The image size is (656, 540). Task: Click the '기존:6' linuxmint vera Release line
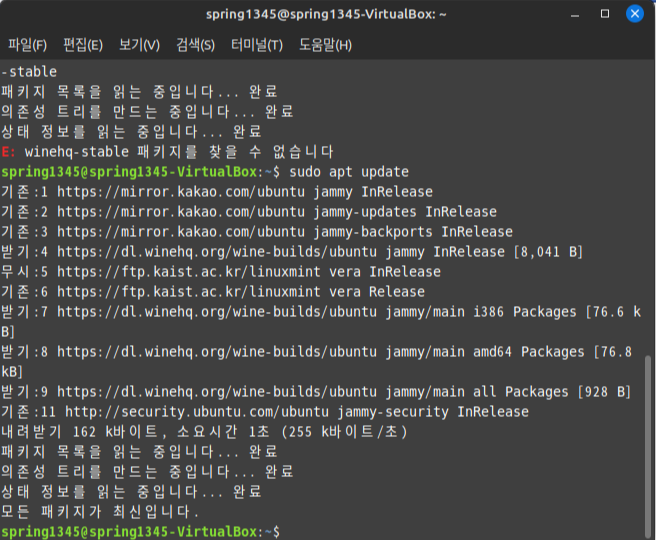(213, 292)
